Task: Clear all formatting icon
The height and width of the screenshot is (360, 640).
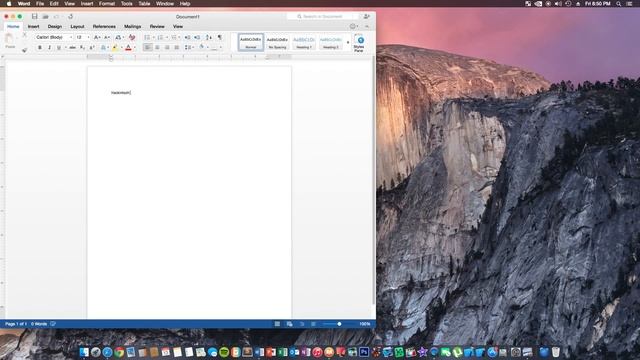Action: tap(132, 37)
